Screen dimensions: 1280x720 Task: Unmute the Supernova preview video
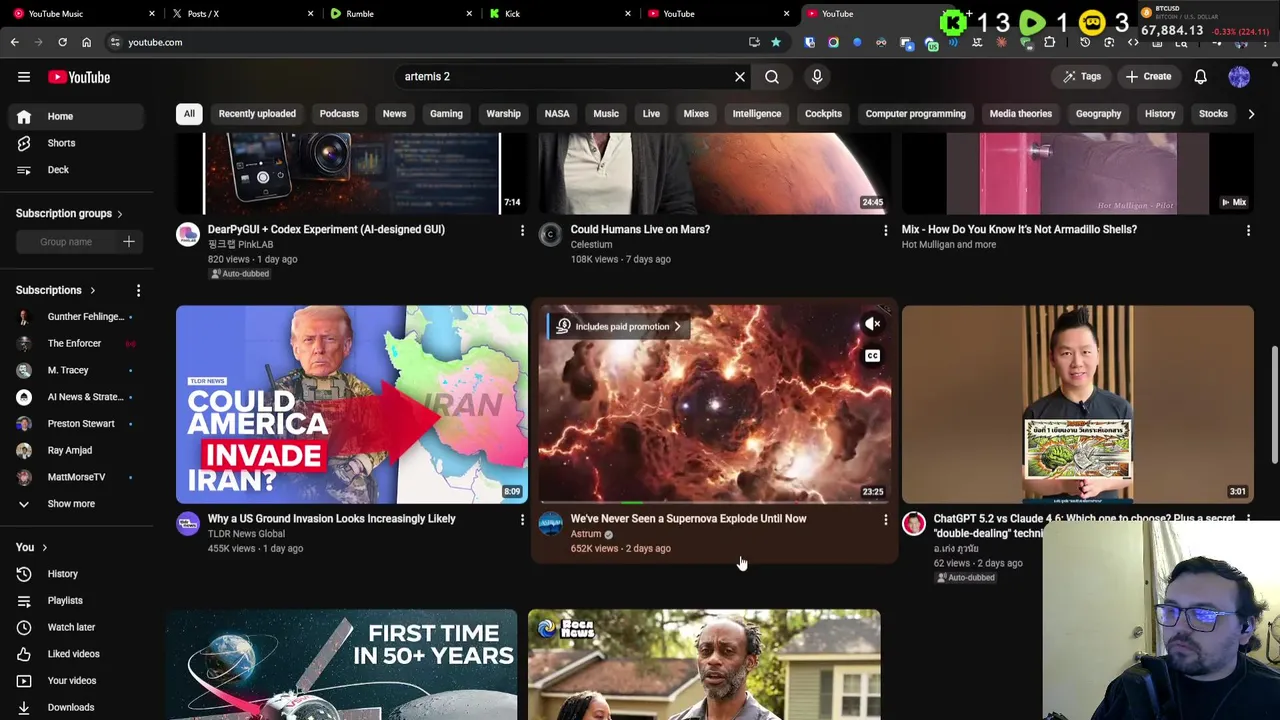click(873, 324)
